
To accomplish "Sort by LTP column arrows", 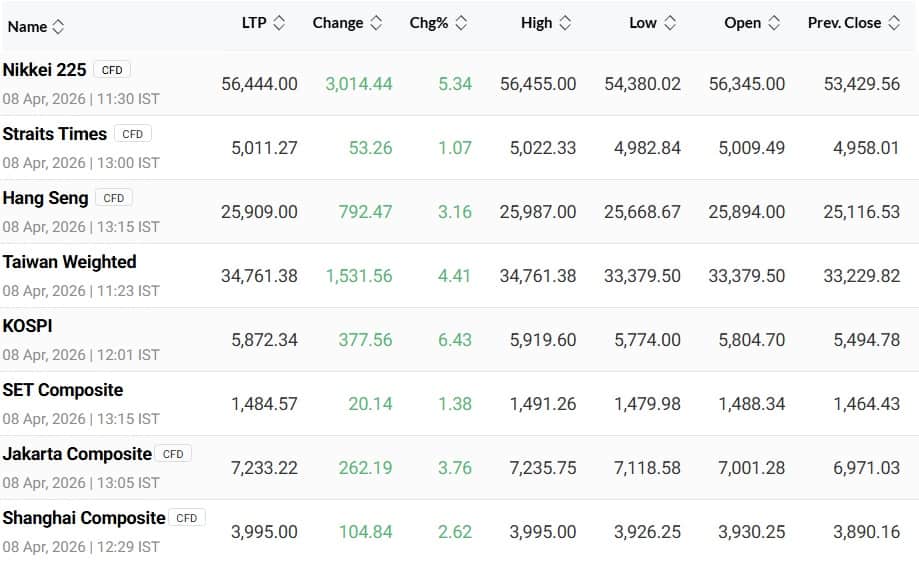I will coord(279,23).
